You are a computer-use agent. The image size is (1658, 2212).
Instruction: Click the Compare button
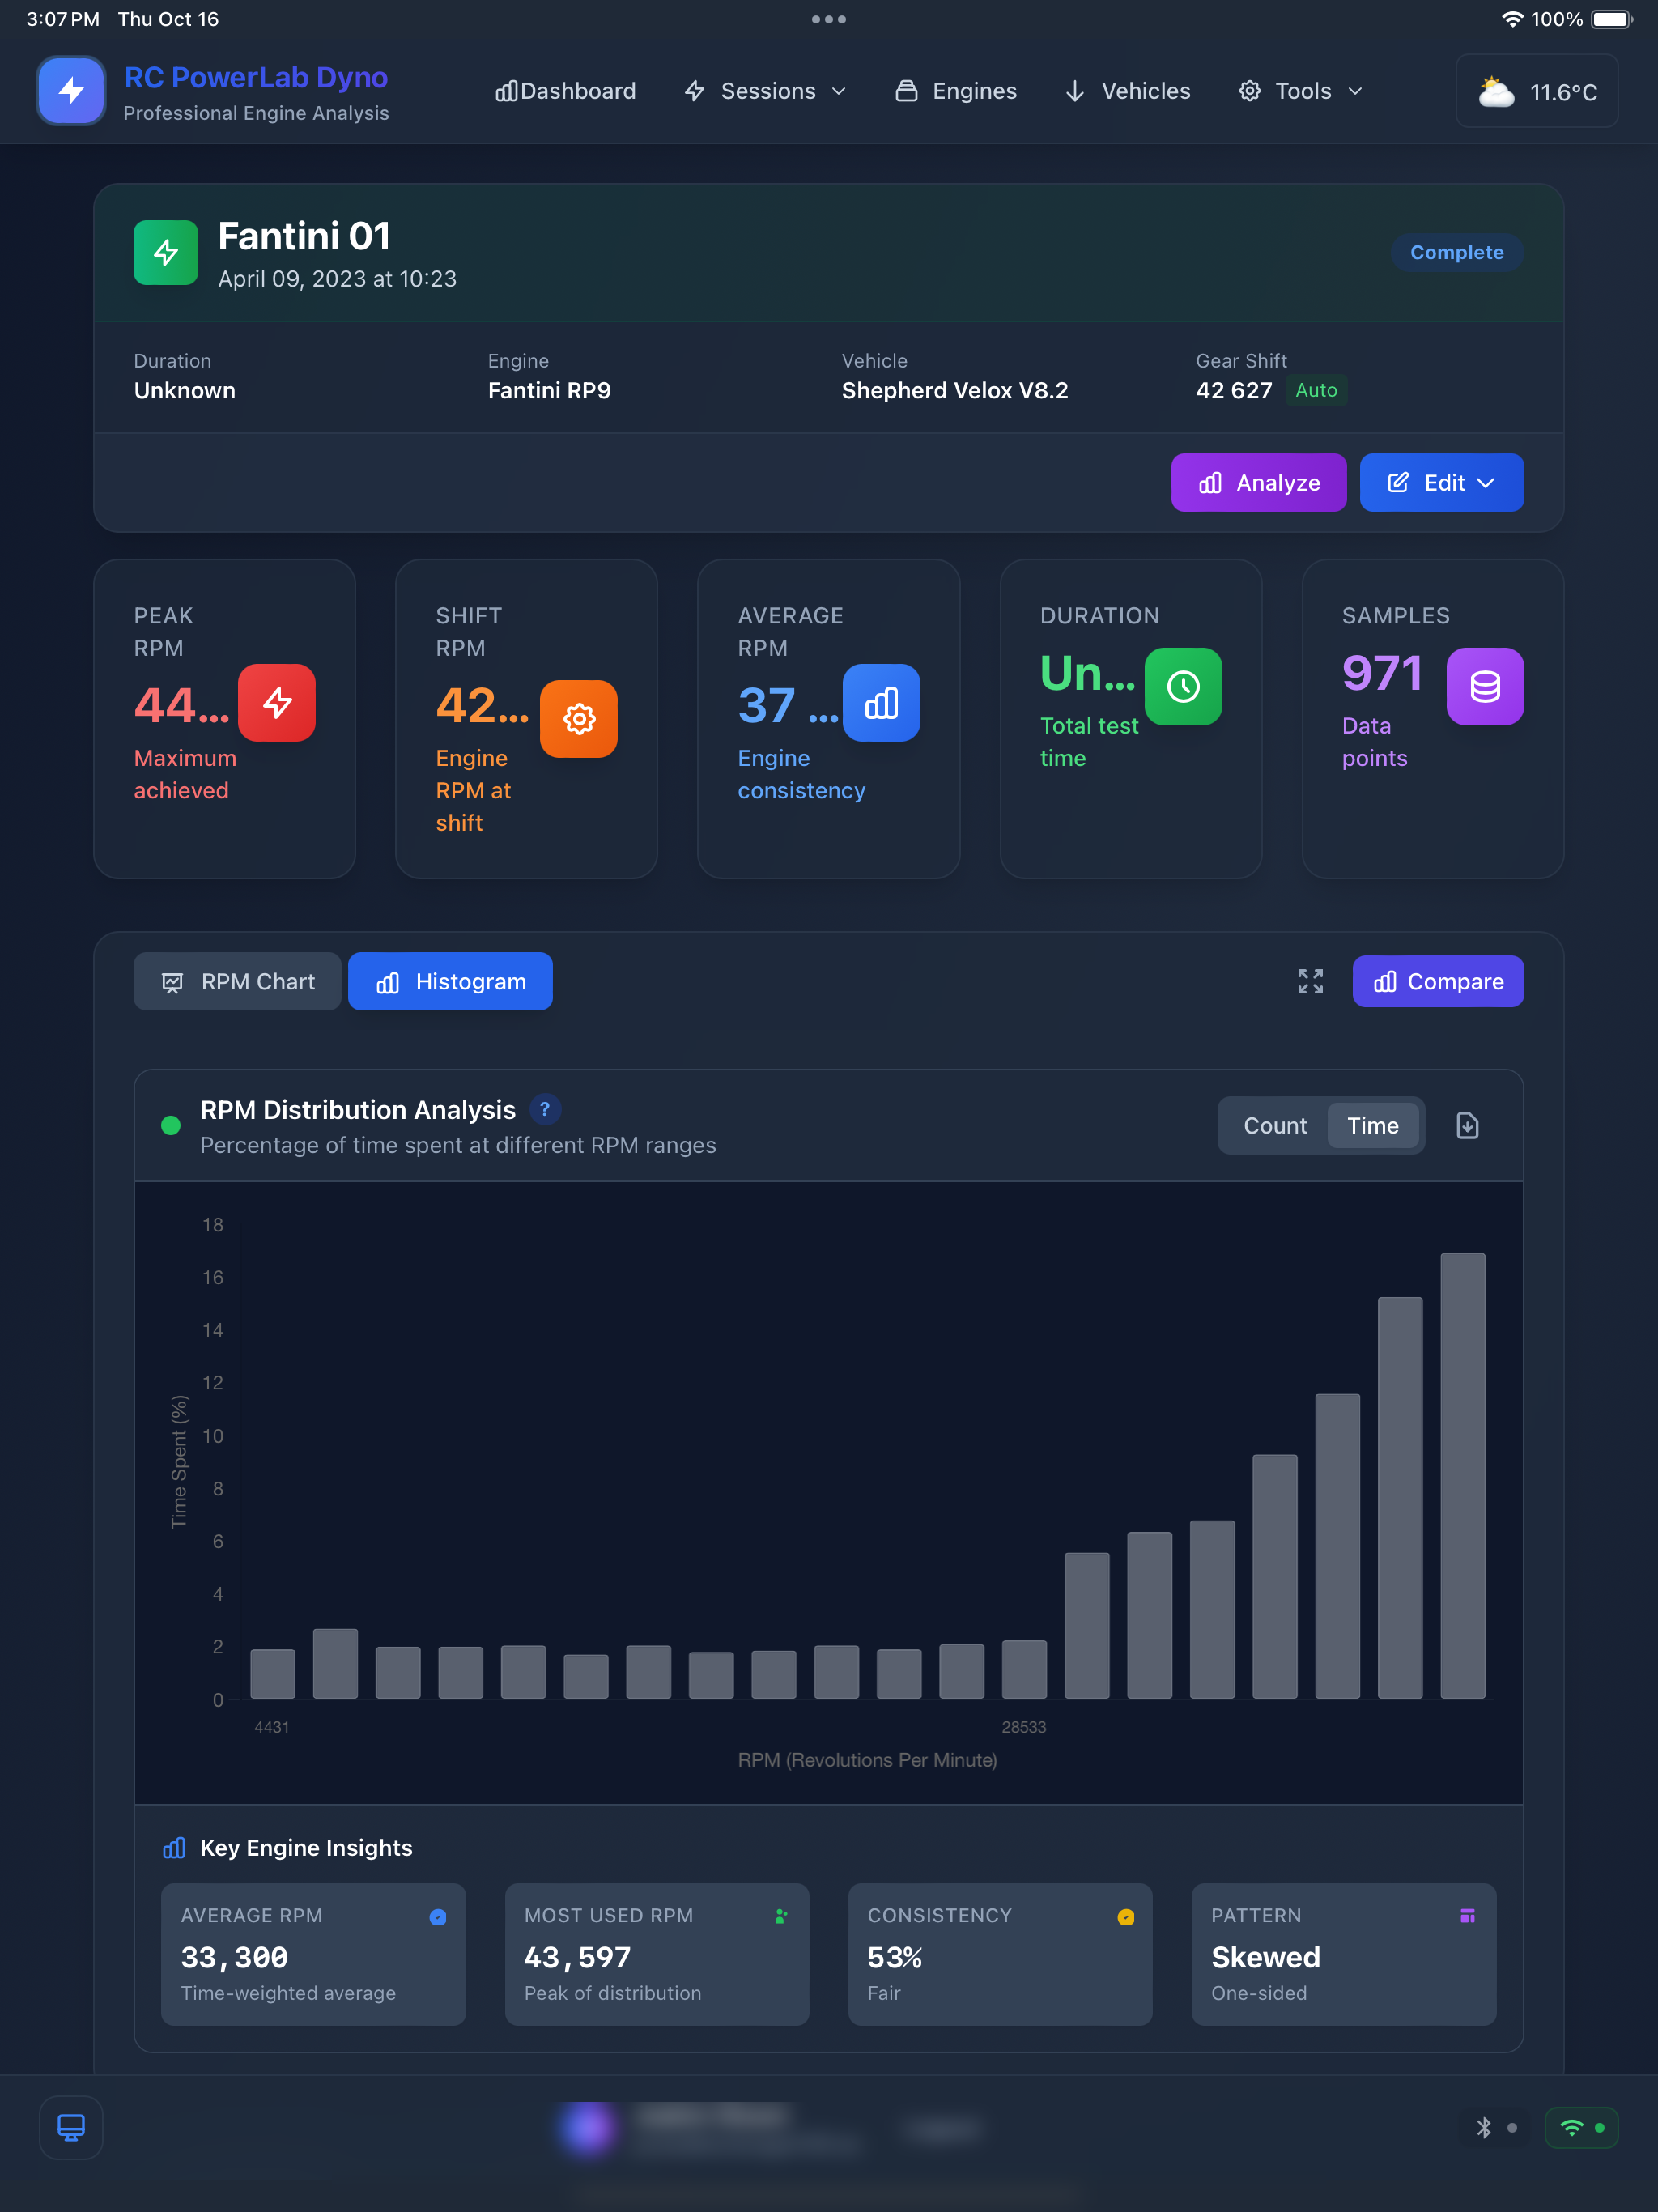point(1438,982)
